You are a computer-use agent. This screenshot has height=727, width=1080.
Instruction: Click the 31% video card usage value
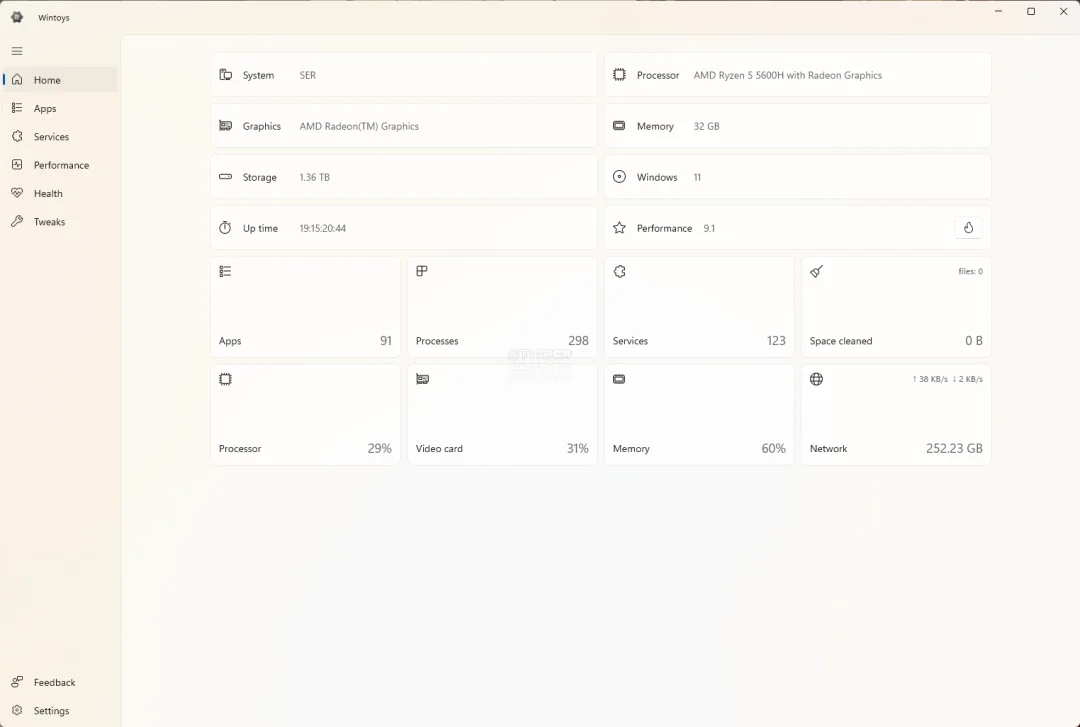click(x=578, y=448)
